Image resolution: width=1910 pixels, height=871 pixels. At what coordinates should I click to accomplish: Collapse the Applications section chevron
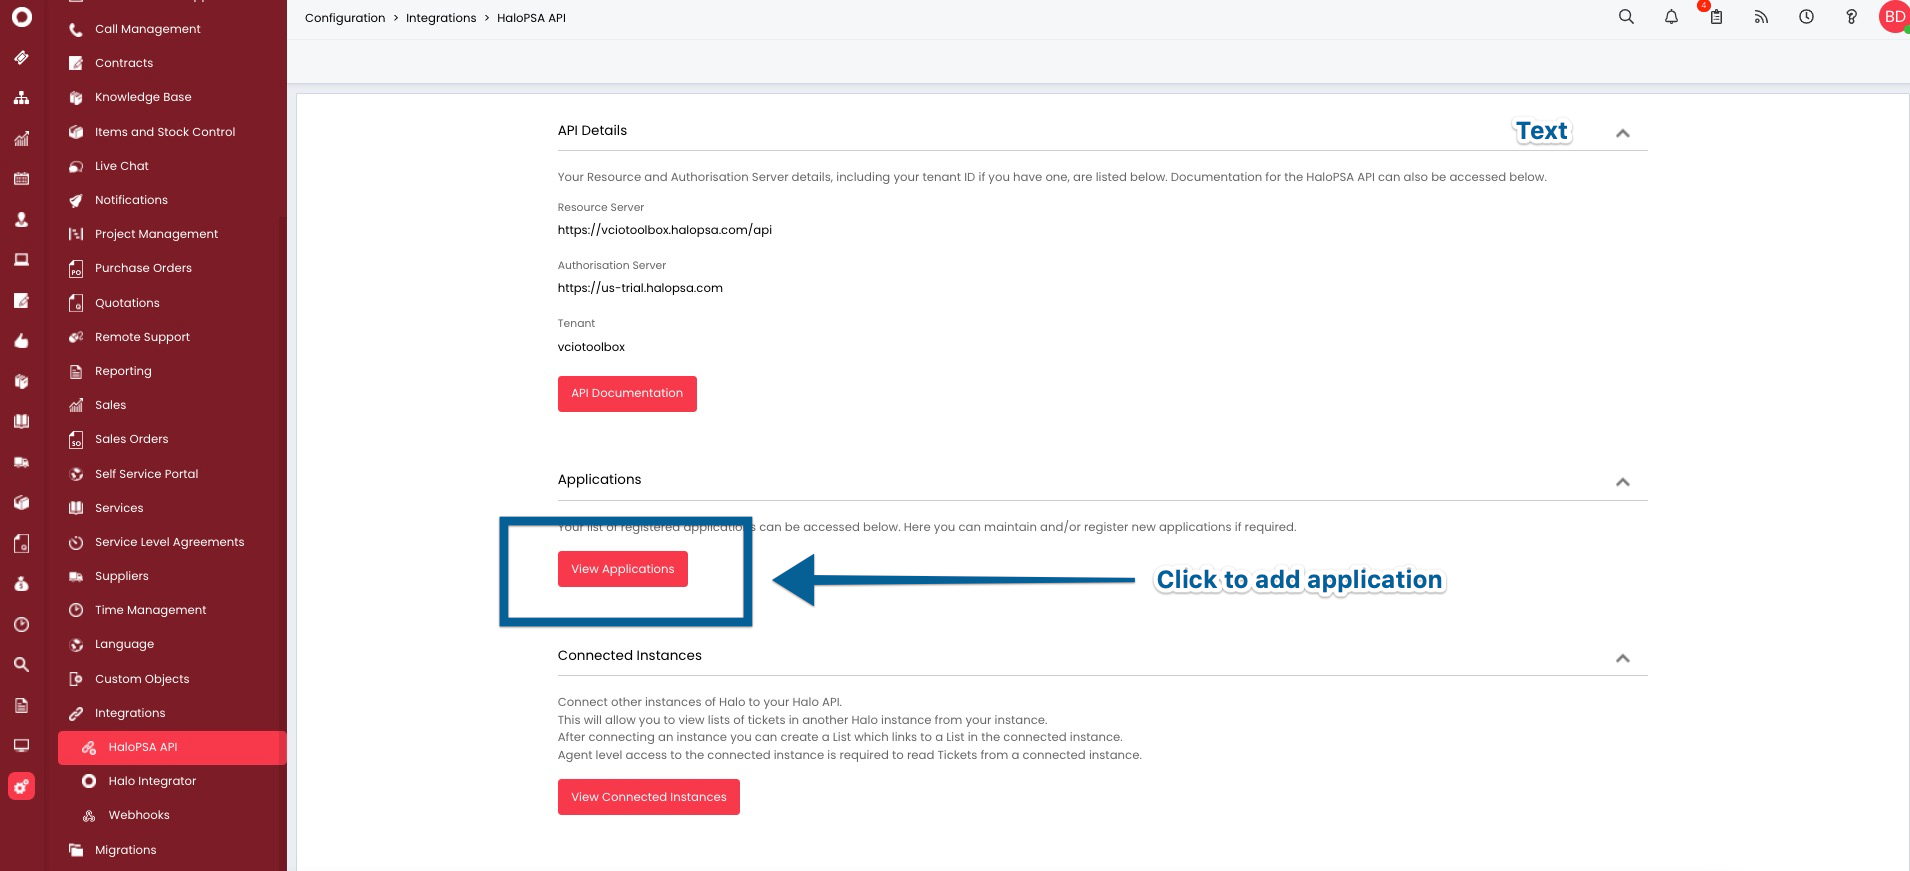[x=1622, y=482]
